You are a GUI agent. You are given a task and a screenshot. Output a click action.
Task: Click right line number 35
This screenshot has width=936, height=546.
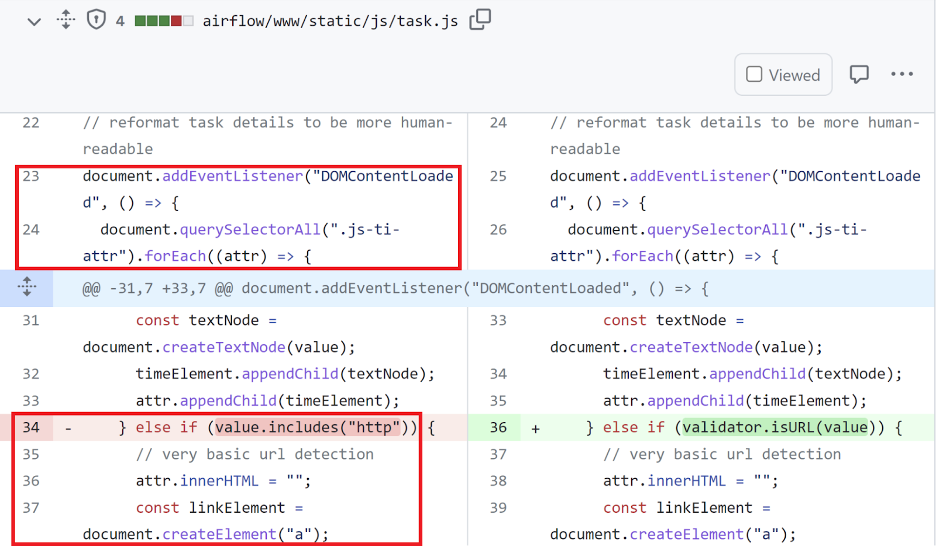tap(498, 401)
